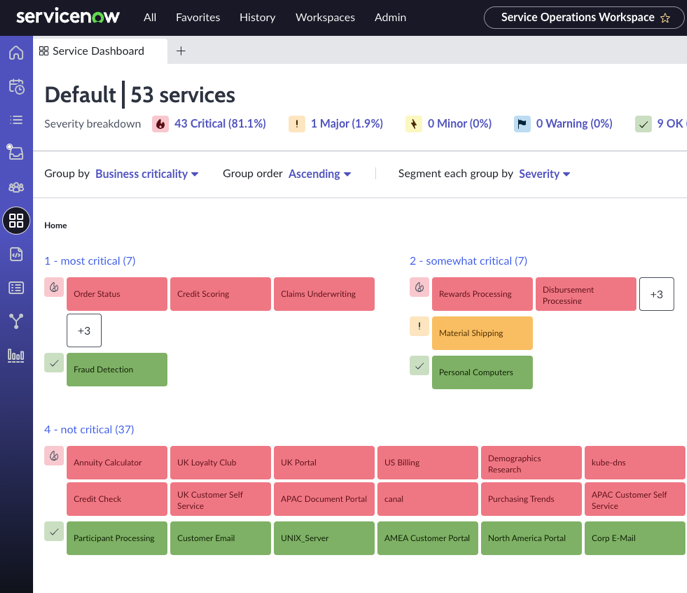Open the UNIX_Server service tile
687x593 pixels.
coord(324,538)
